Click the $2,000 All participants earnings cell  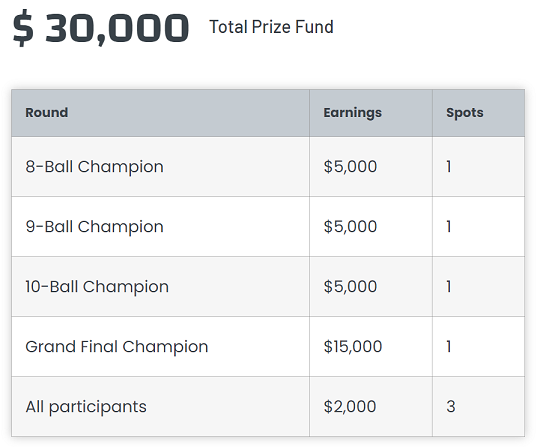(350, 407)
